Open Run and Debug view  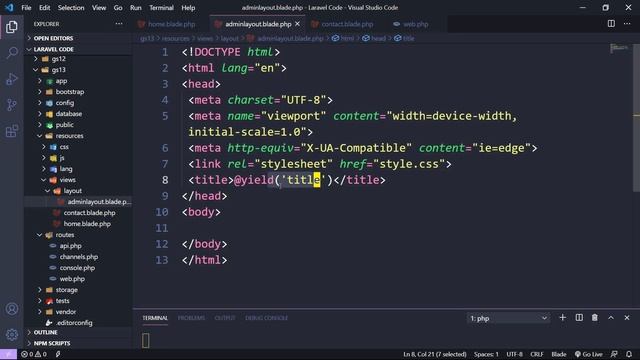12,79
